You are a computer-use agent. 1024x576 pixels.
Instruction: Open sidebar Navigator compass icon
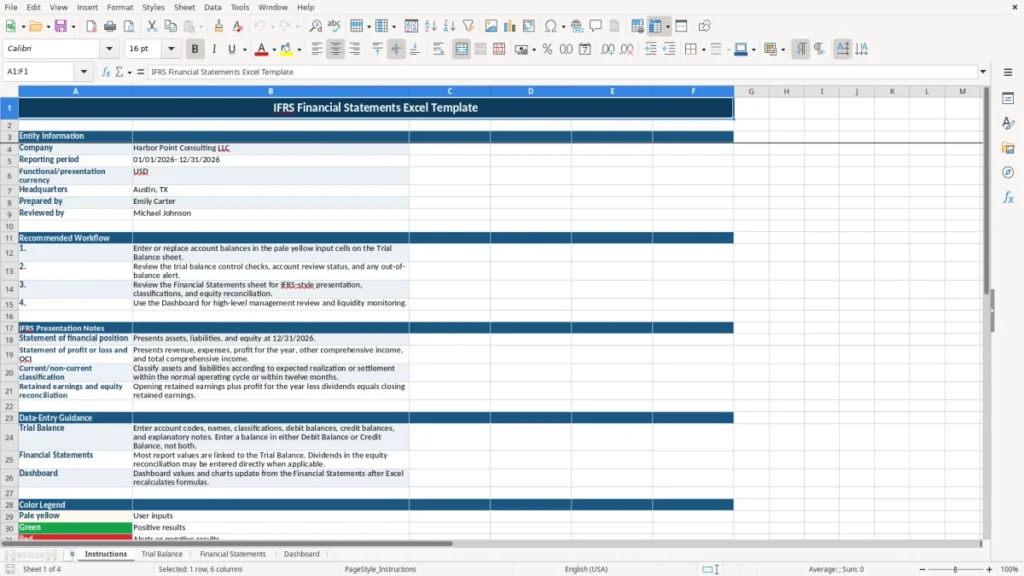[1008, 172]
